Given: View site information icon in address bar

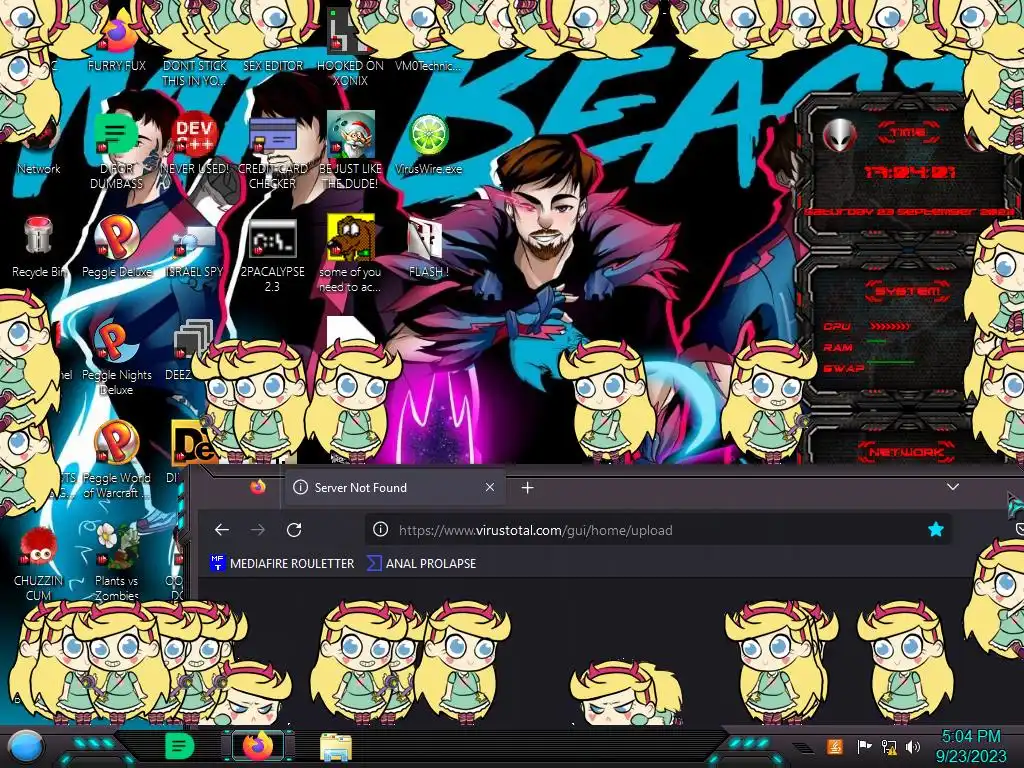Looking at the screenshot, I should click(380, 530).
